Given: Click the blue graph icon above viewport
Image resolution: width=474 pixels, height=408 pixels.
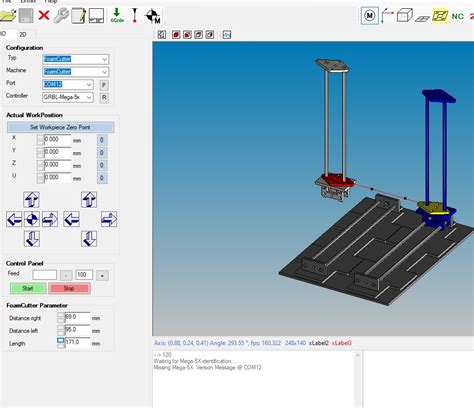Looking at the screenshot, I should [227, 35].
